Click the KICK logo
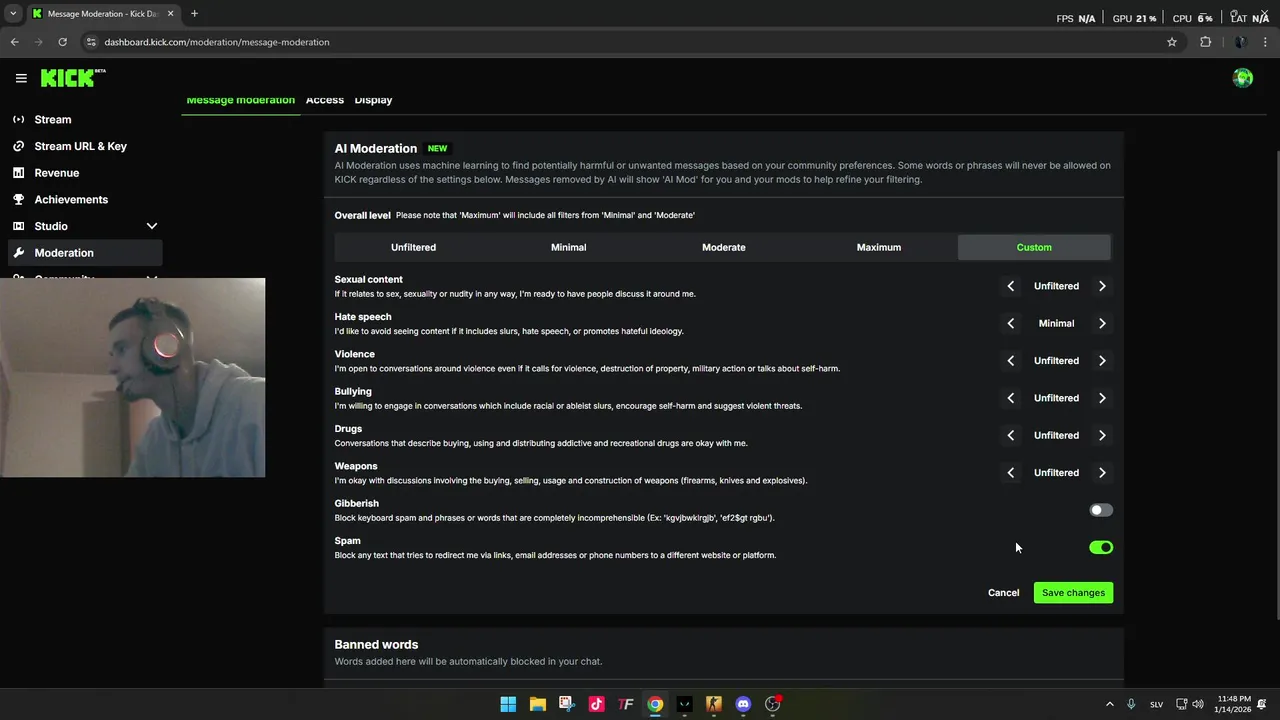 72,78
